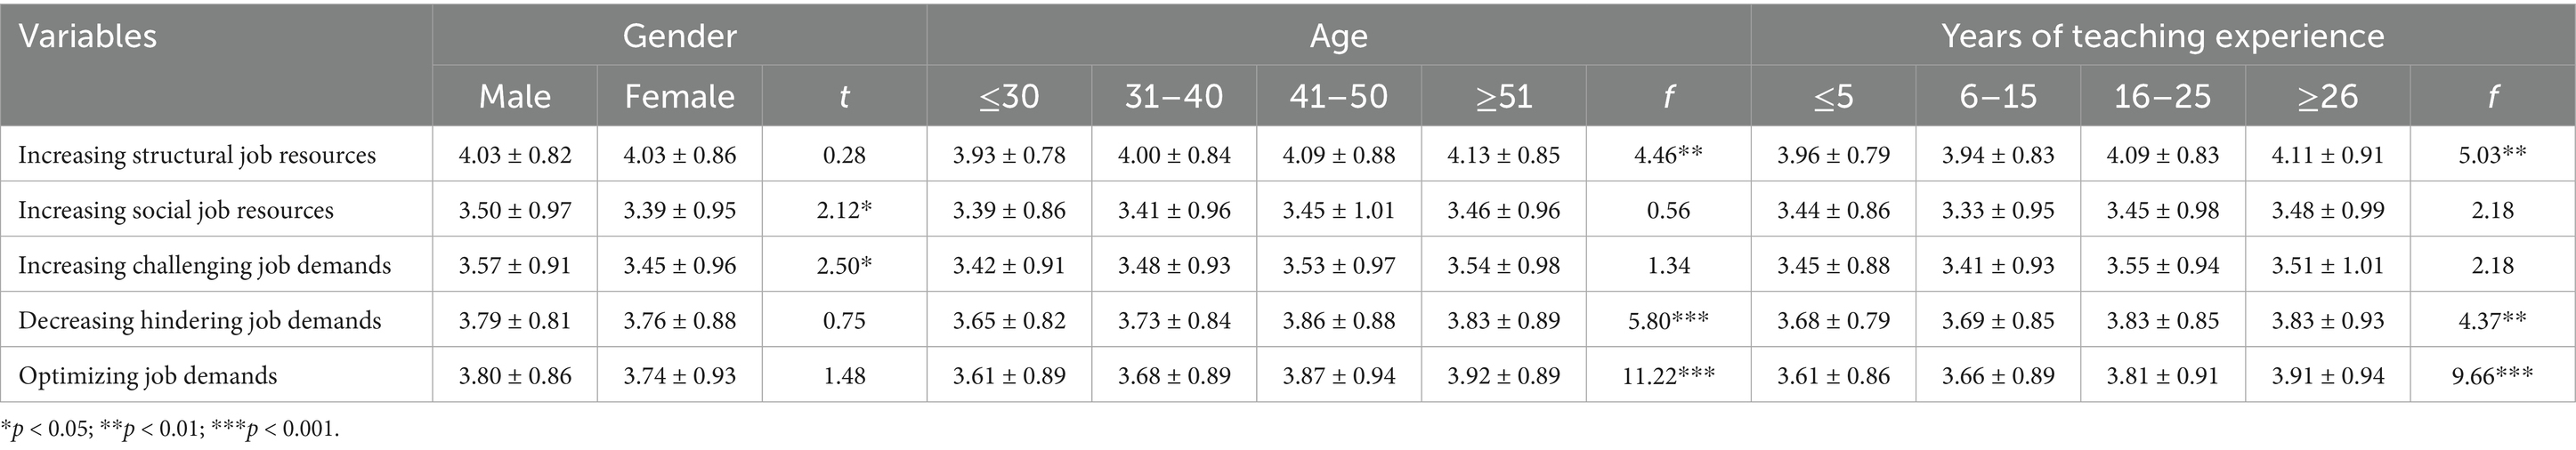
Task: Click the 11.22*** value cell
Action: pyautogui.click(x=1667, y=376)
